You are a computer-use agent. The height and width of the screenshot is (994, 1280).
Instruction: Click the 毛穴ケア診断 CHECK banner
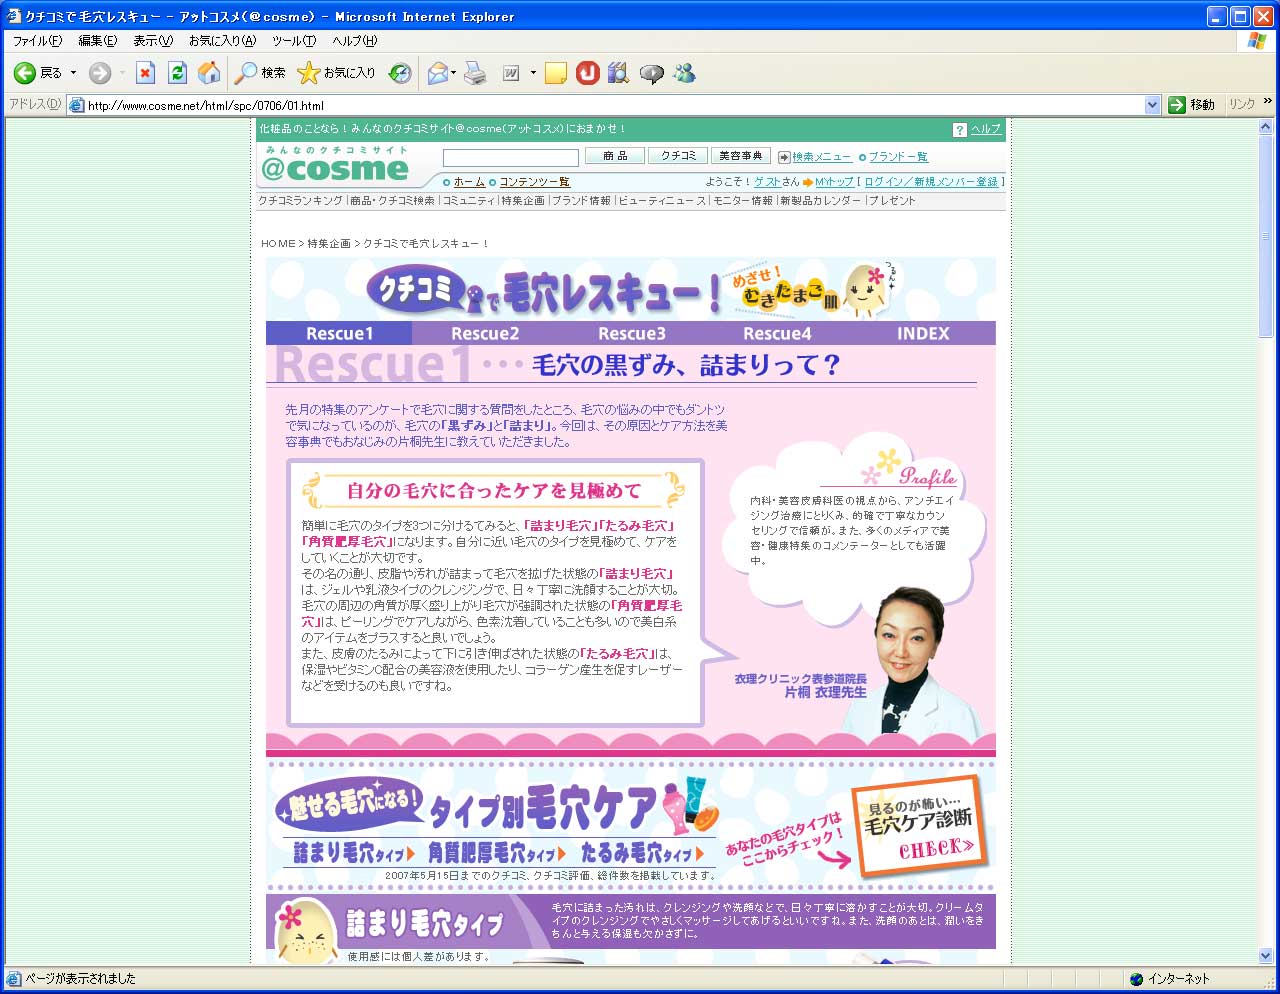coord(921,826)
